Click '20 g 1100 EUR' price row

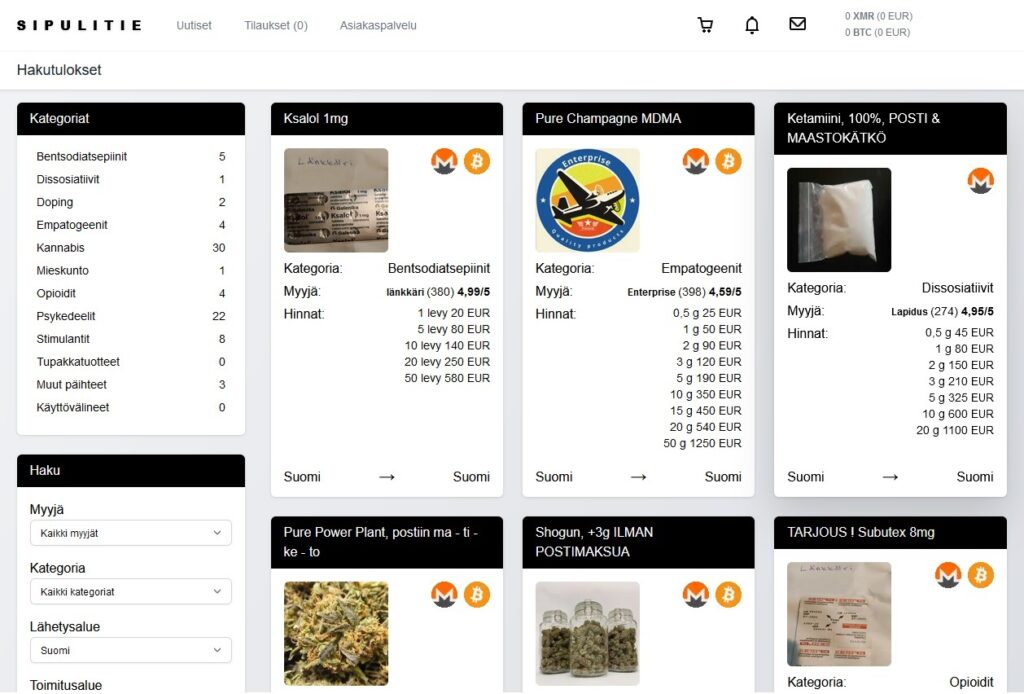pos(955,430)
